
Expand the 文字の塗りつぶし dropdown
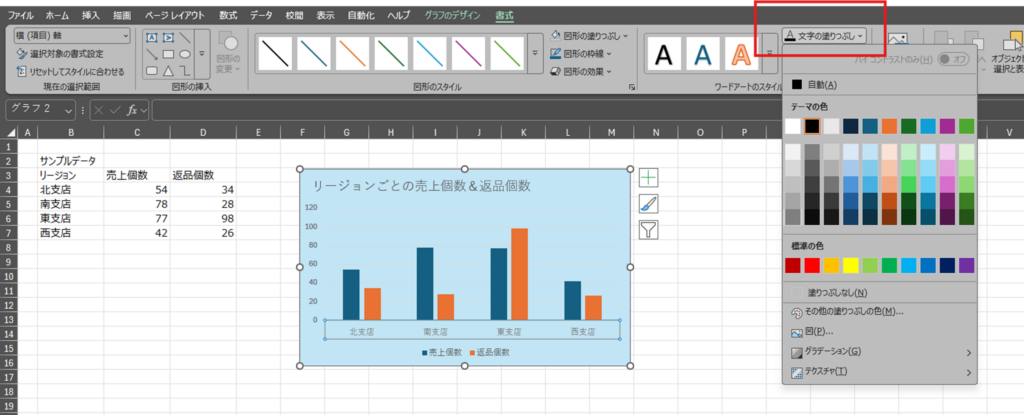(824, 36)
